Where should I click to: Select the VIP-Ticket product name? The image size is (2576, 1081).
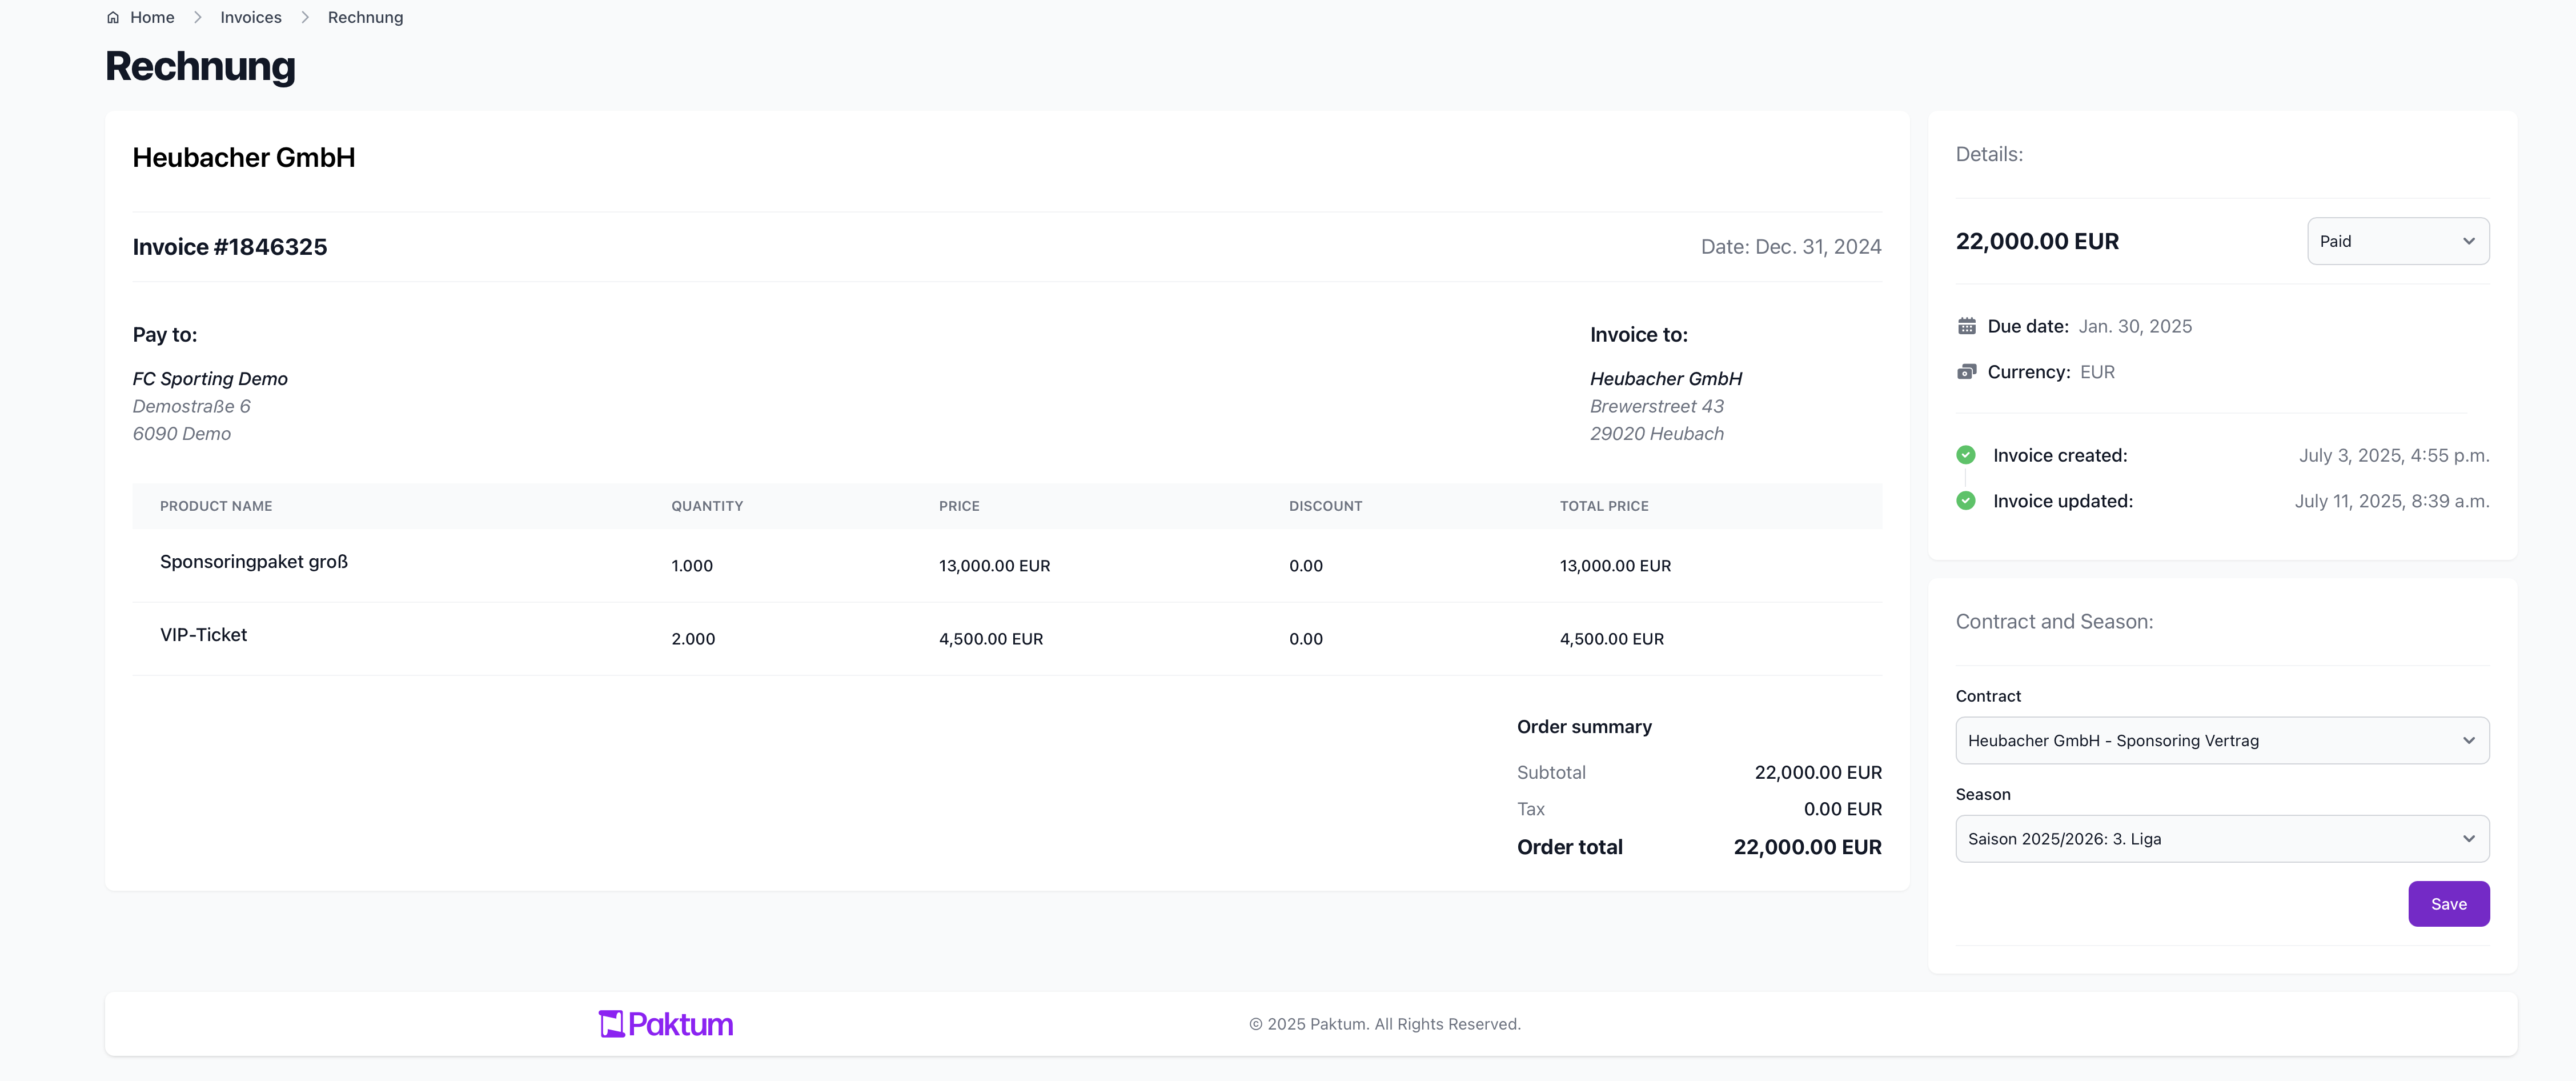click(x=203, y=635)
